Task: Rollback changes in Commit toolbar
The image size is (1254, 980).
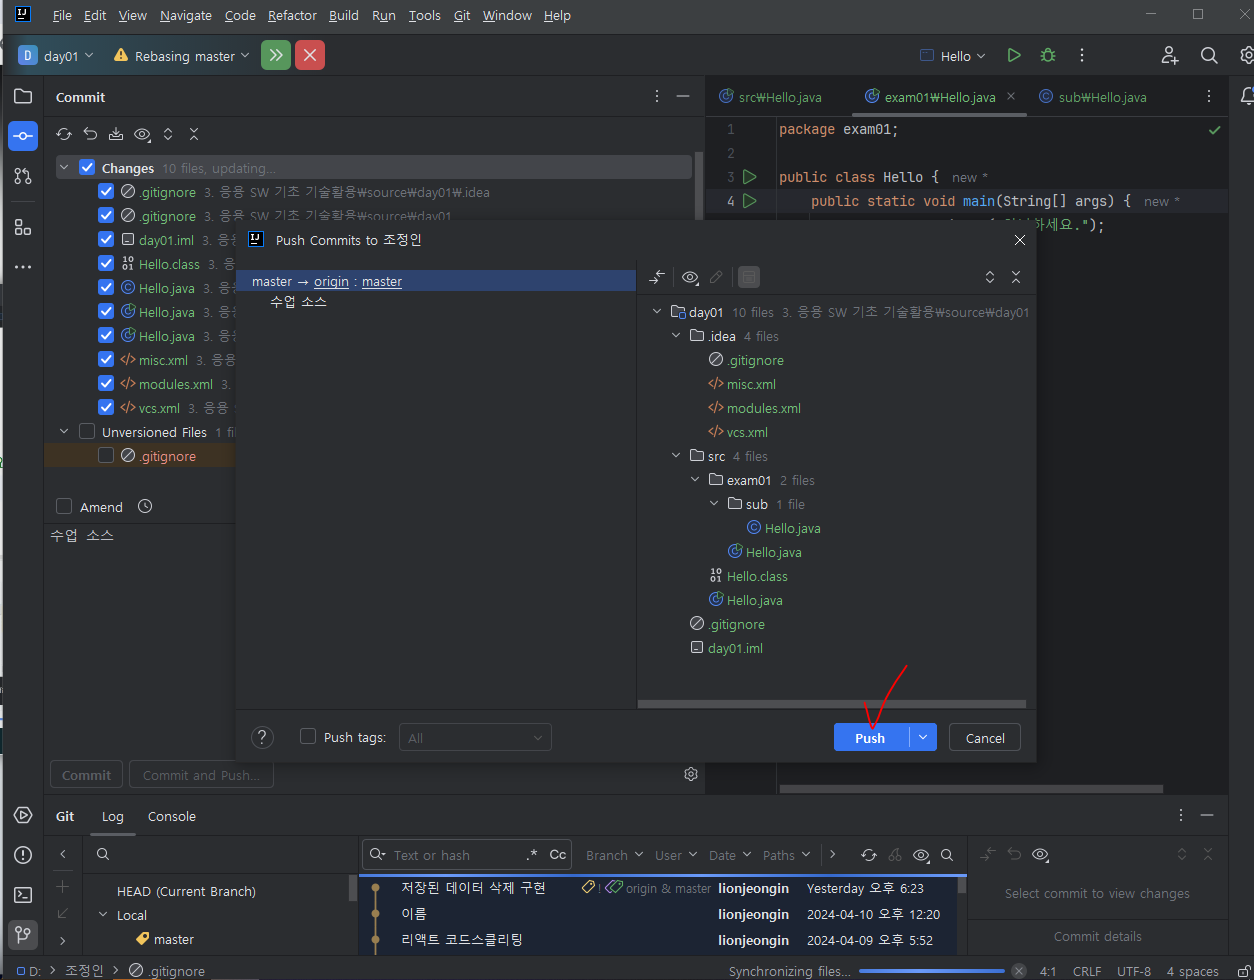Action: [x=90, y=134]
